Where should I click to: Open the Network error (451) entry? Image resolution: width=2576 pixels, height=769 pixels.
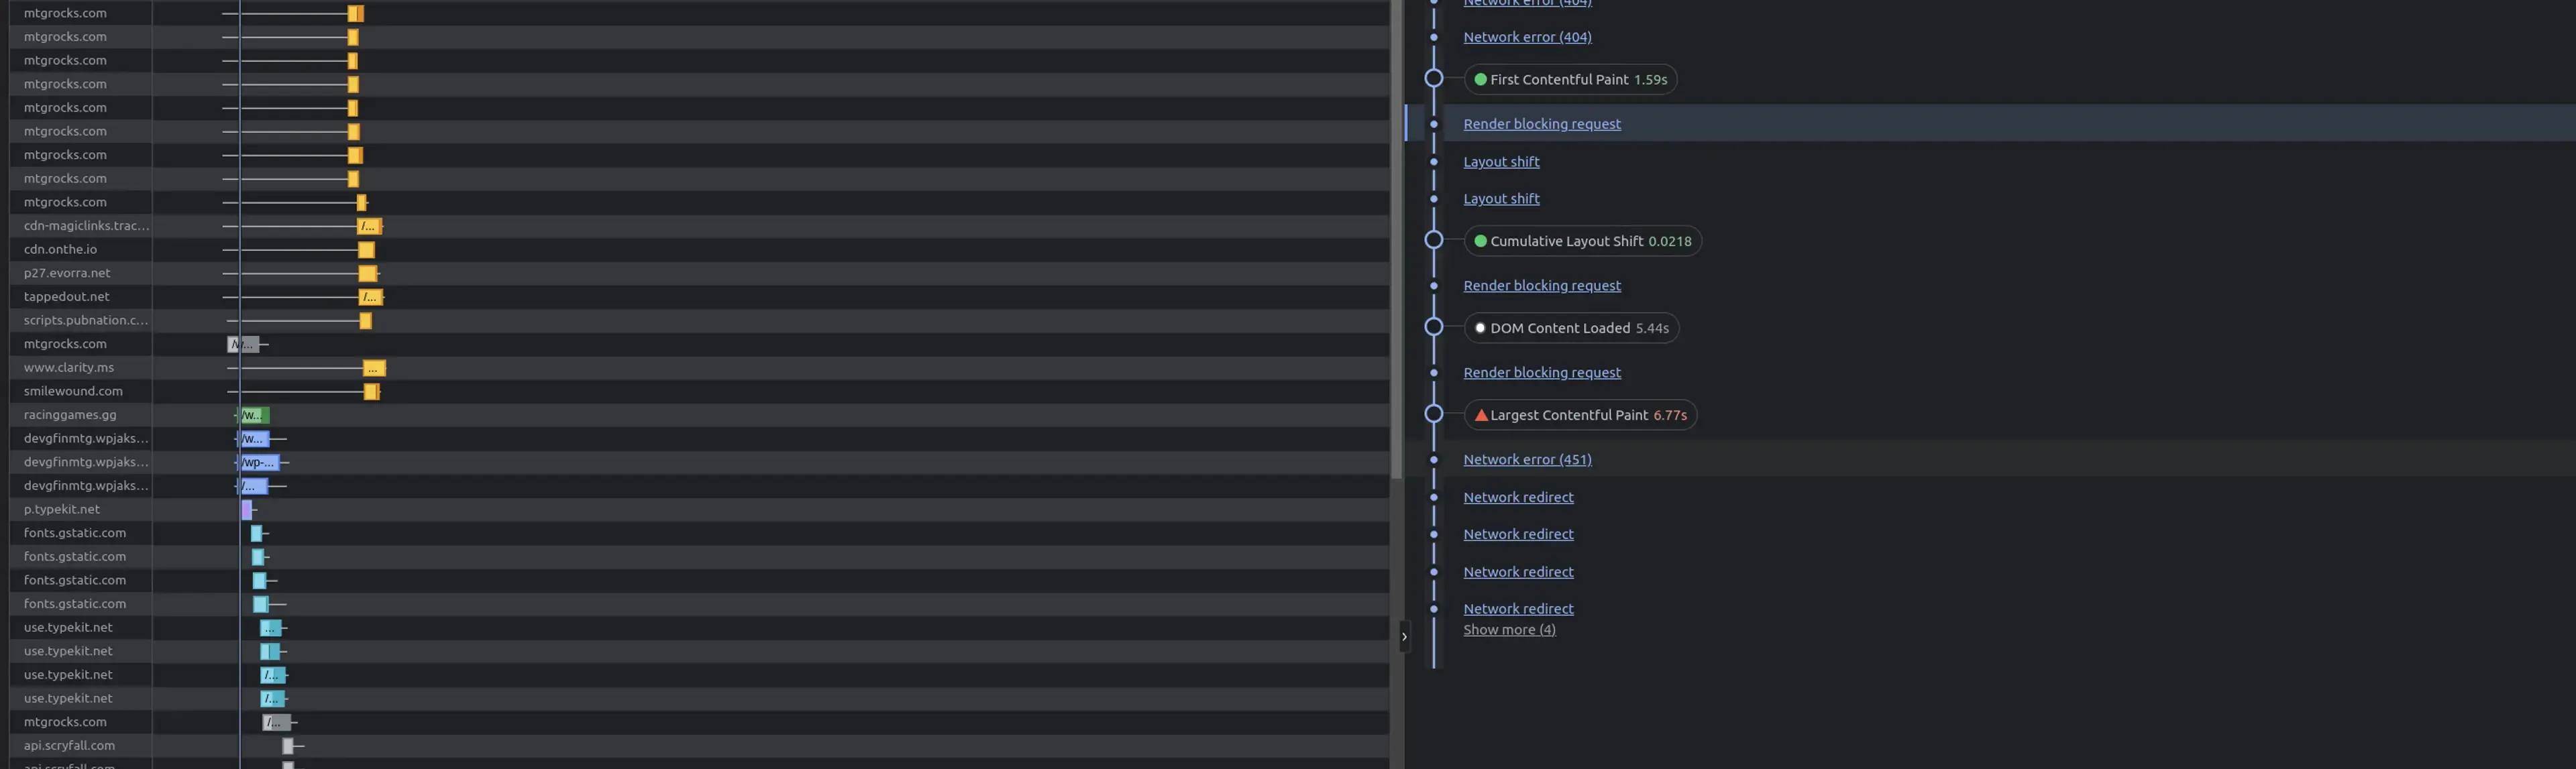pos(1527,459)
